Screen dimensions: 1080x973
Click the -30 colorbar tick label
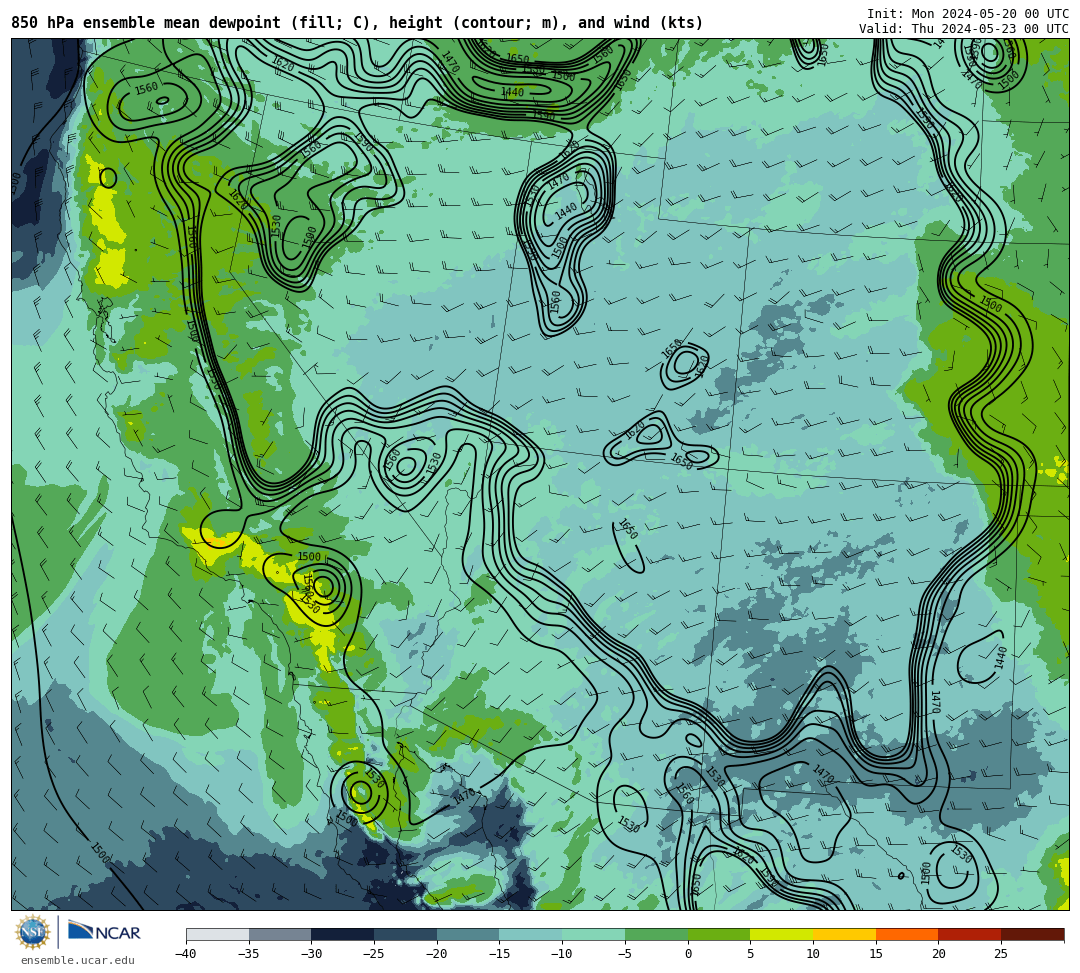point(311,954)
